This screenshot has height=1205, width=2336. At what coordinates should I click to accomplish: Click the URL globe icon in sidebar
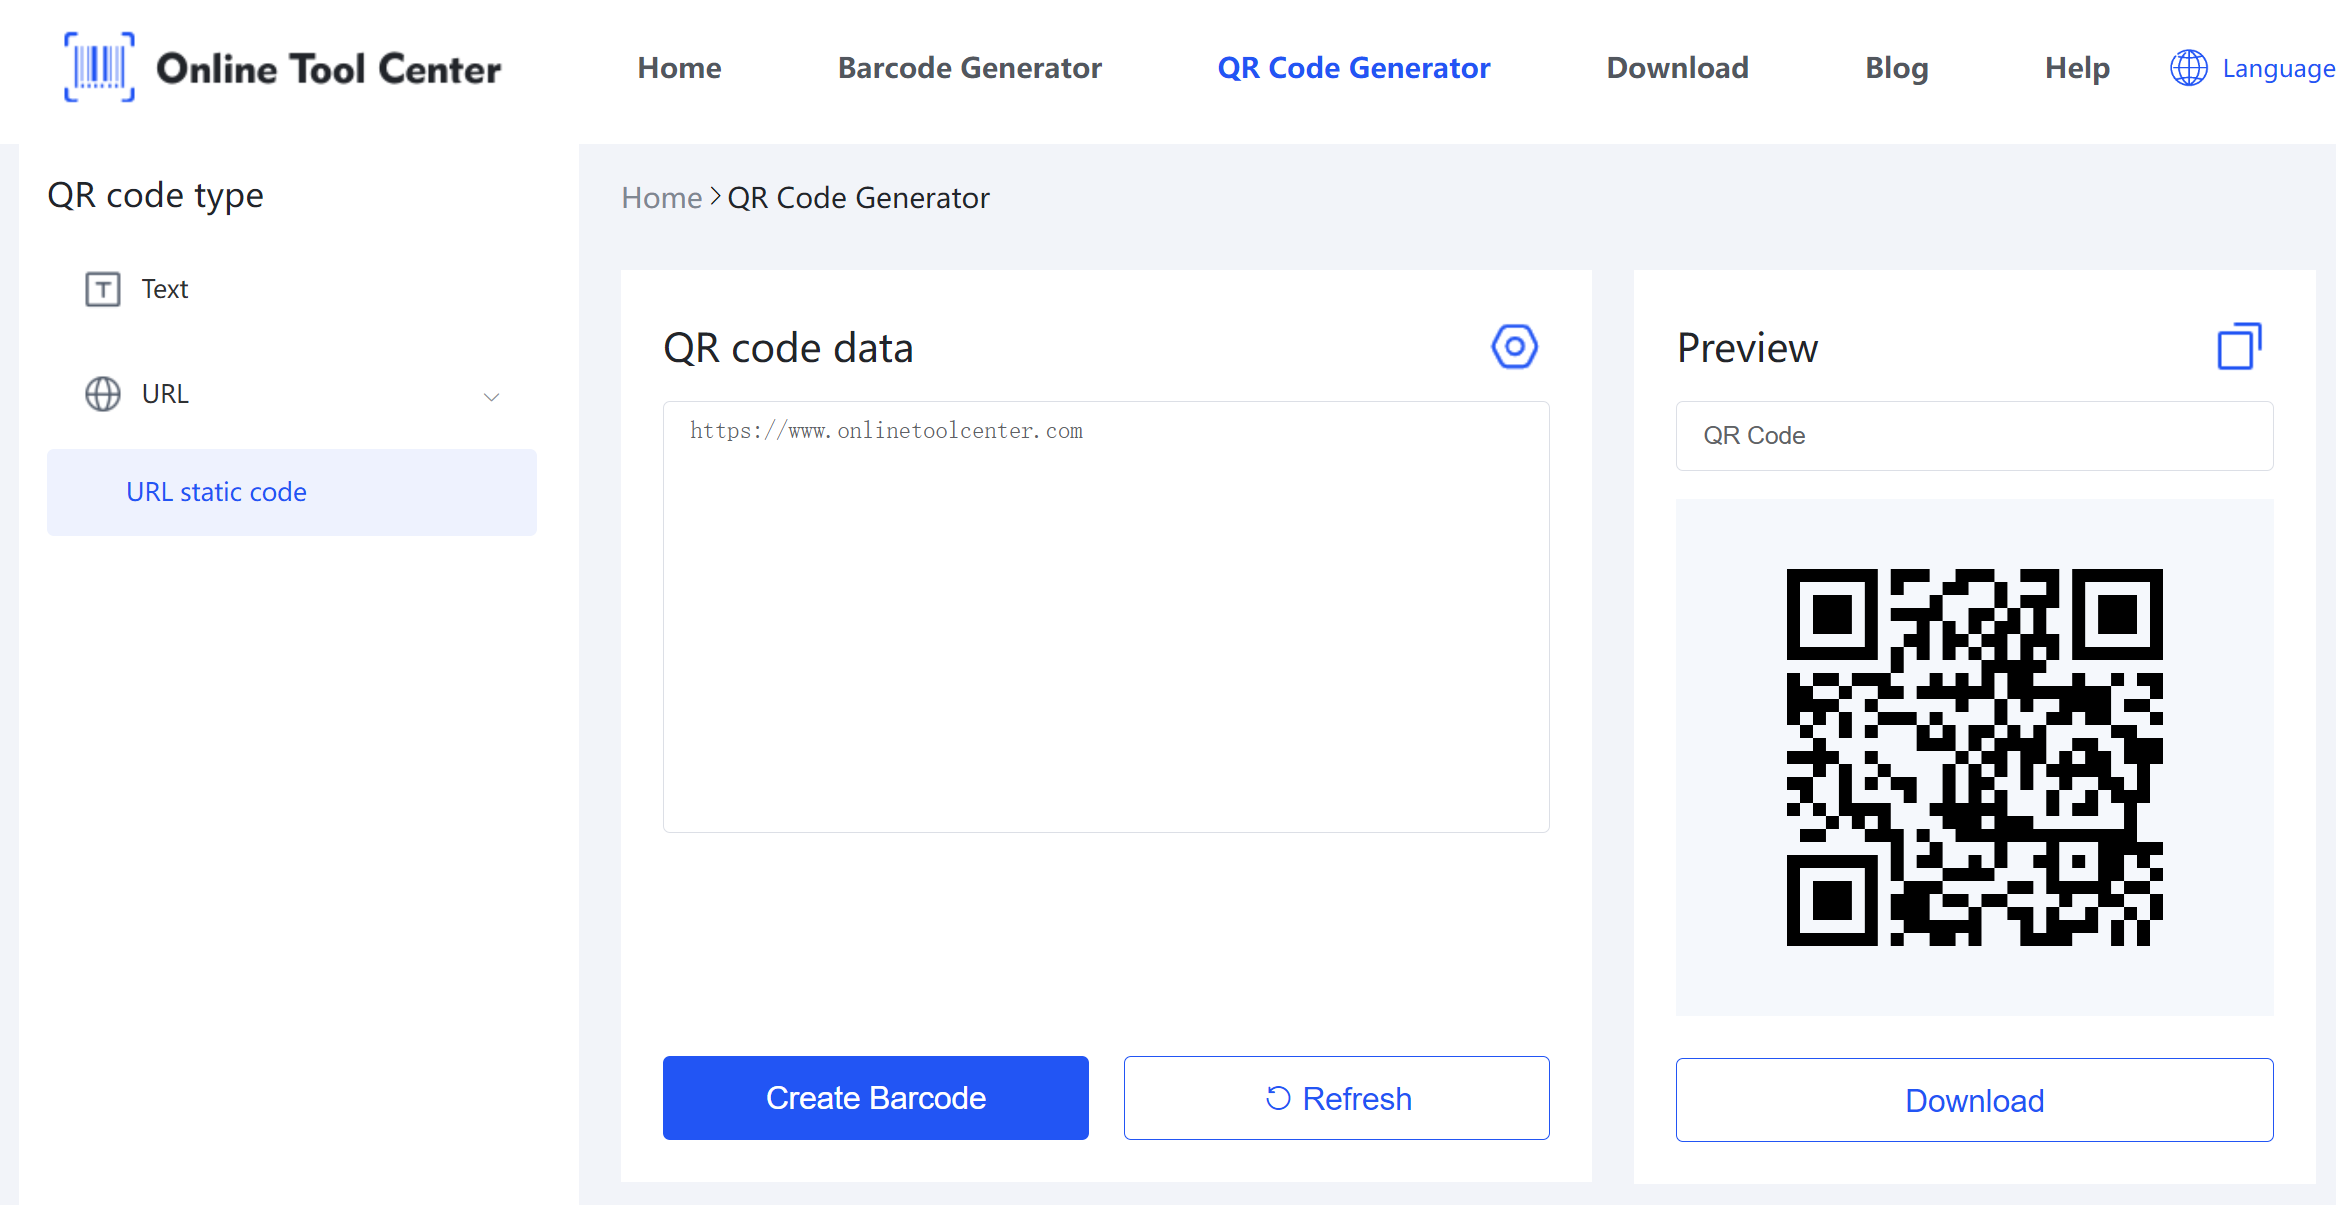[x=103, y=393]
